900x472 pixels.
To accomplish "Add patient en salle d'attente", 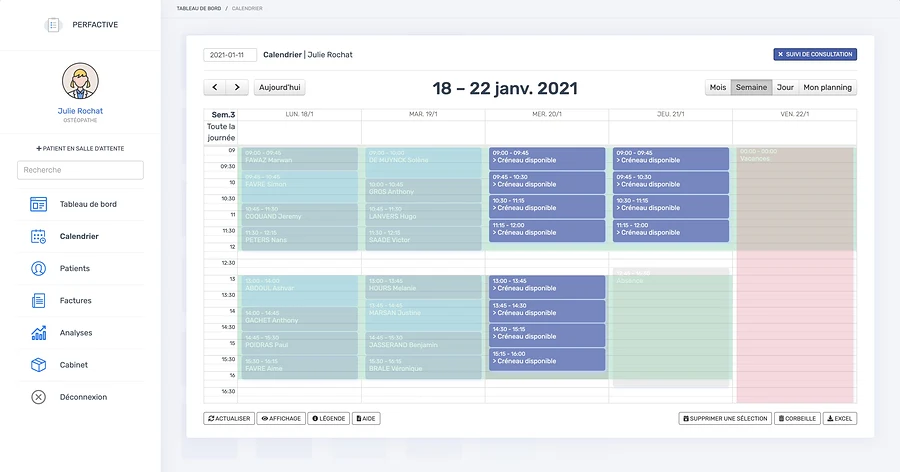I will click(80, 148).
